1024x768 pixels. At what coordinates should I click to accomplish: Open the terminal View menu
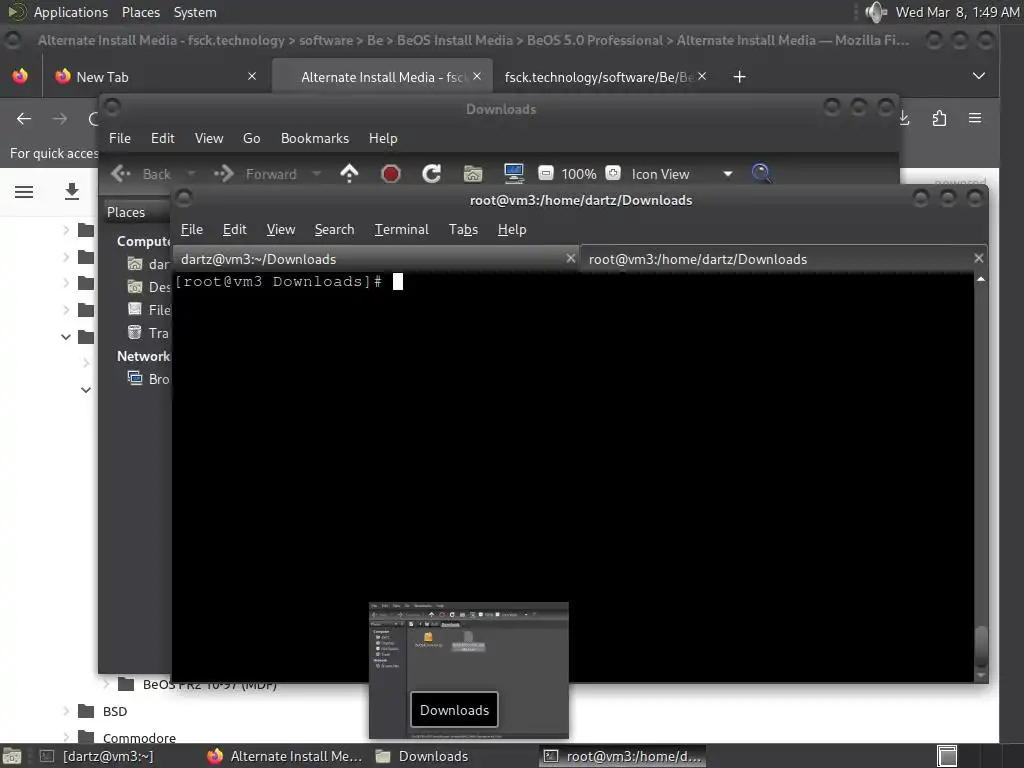[x=281, y=229]
